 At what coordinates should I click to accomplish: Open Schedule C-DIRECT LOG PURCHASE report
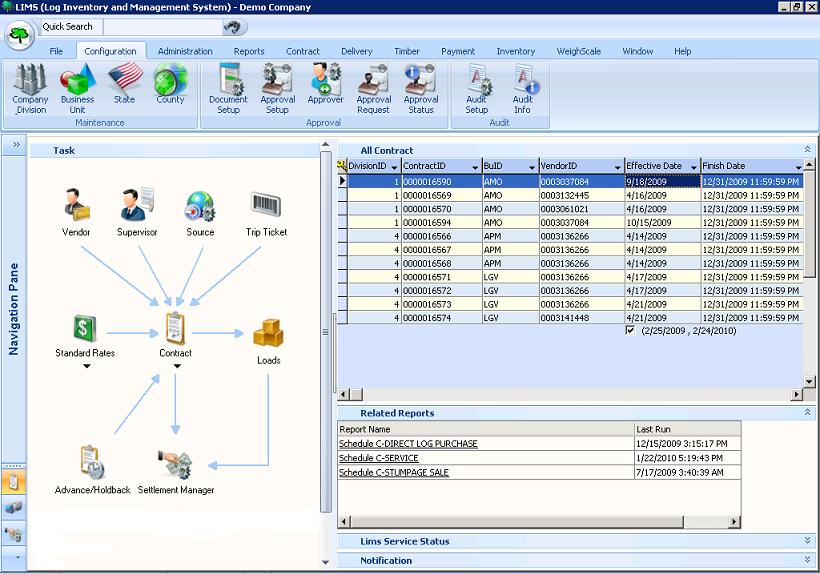point(408,443)
